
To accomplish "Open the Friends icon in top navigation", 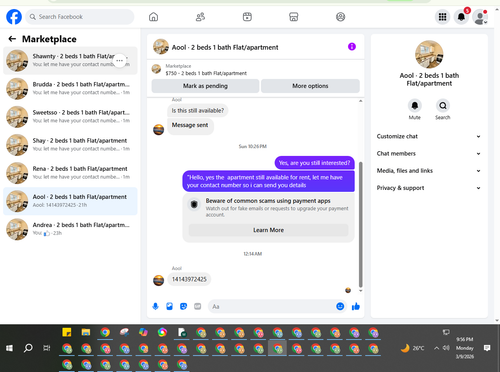I will [200, 17].
